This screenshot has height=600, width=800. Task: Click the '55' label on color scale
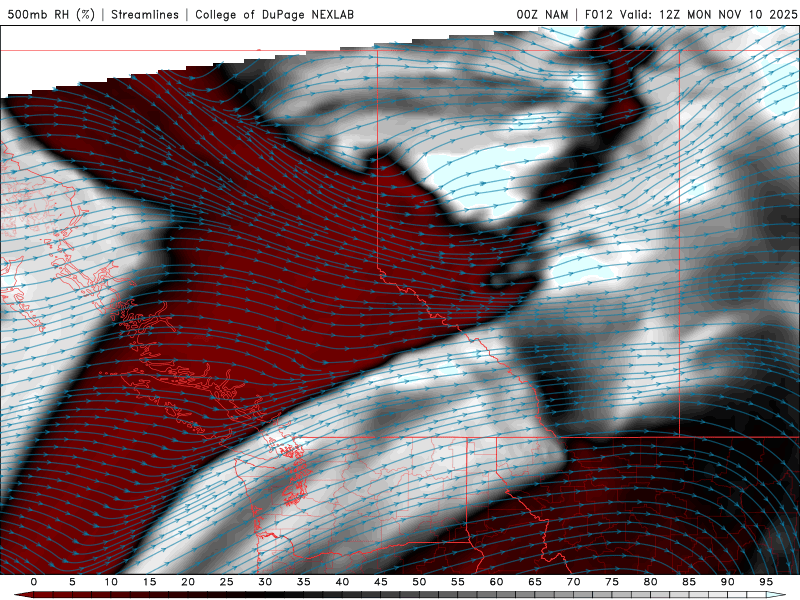click(x=458, y=582)
